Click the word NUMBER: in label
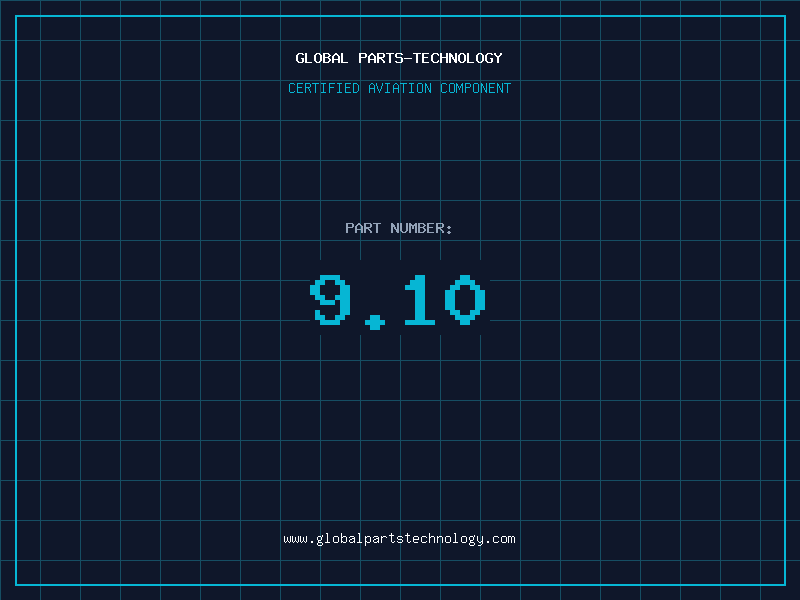 coord(421,228)
